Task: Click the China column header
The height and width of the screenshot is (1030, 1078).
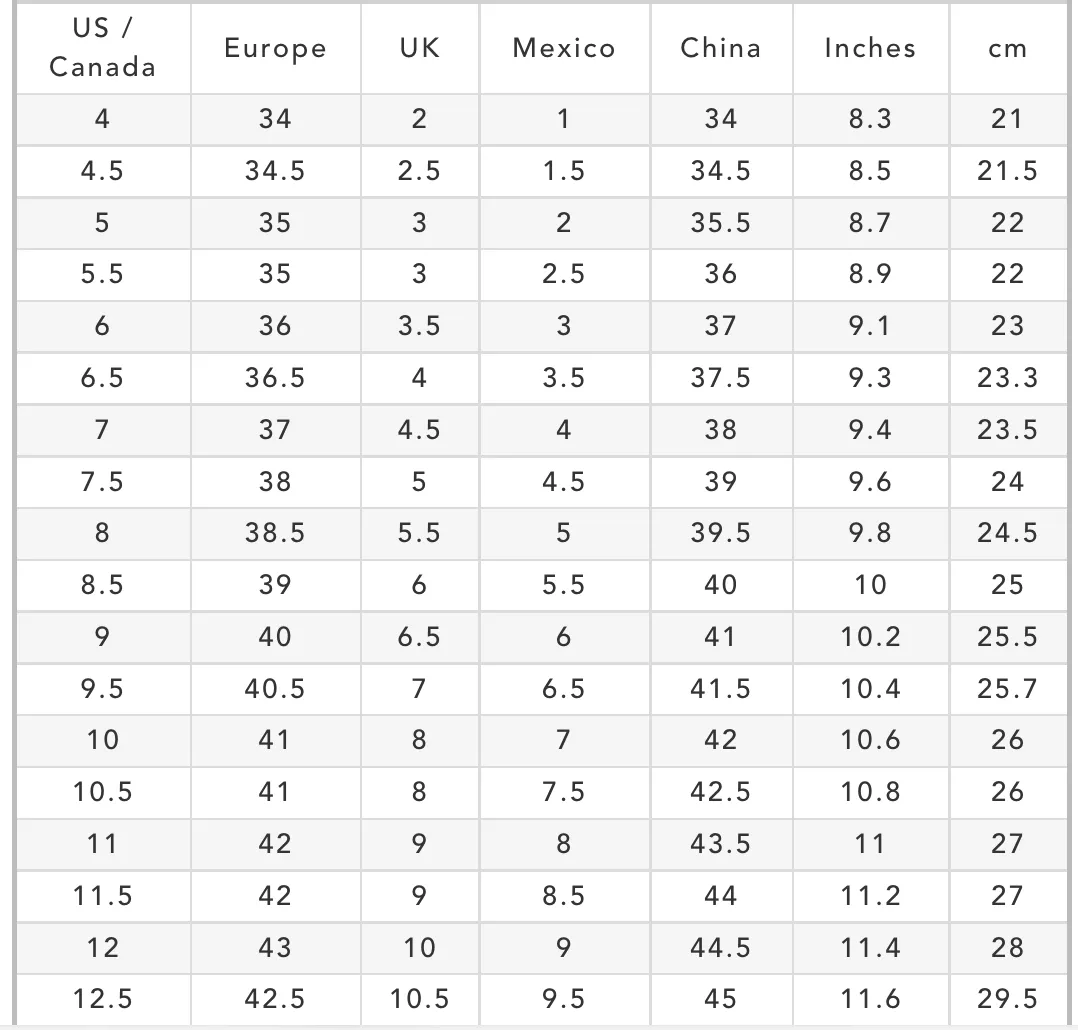Action: click(x=721, y=48)
